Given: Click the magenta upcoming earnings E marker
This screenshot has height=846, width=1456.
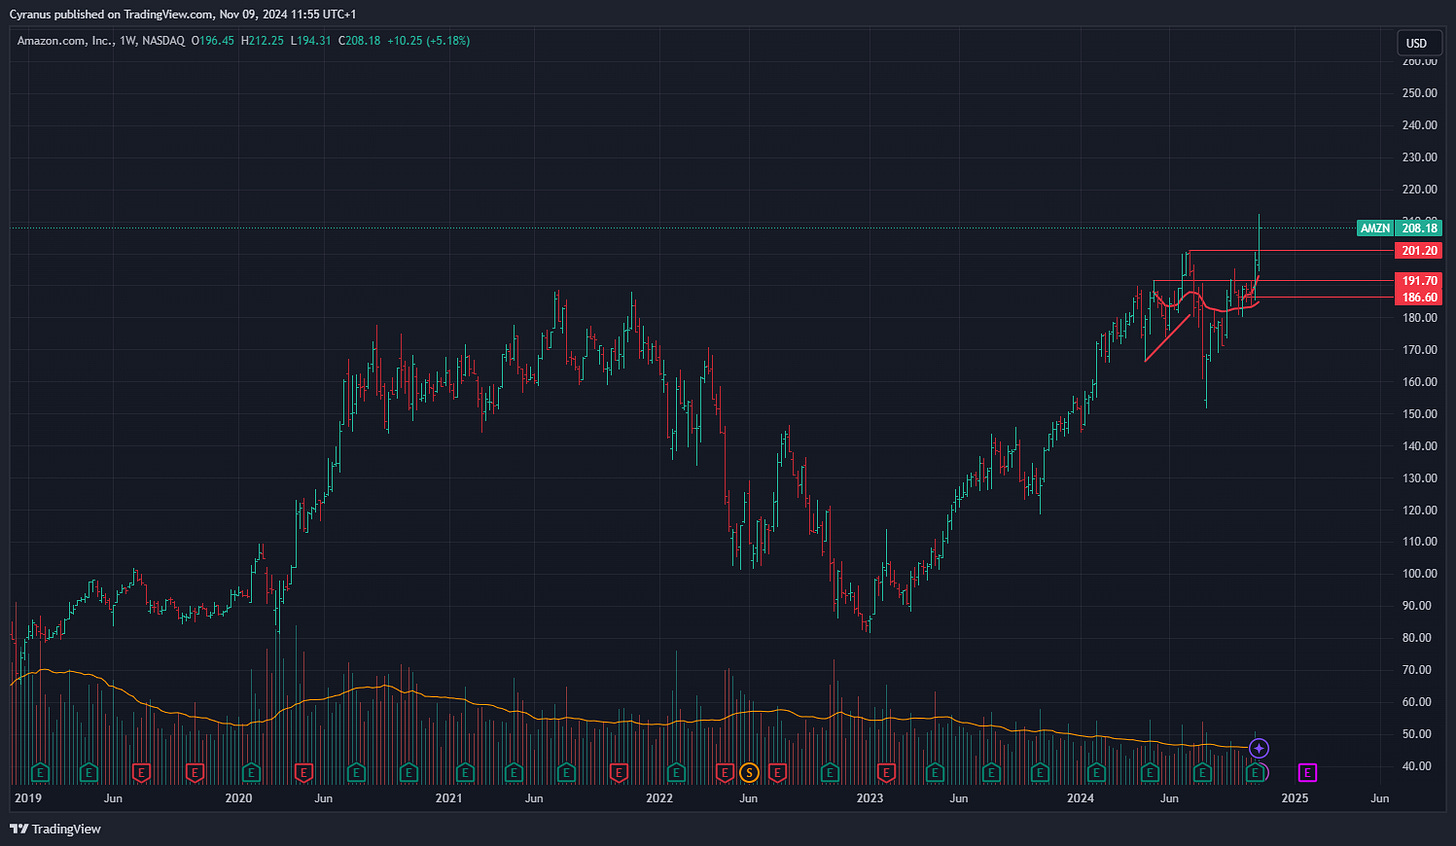Looking at the screenshot, I should tap(1307, 772).
